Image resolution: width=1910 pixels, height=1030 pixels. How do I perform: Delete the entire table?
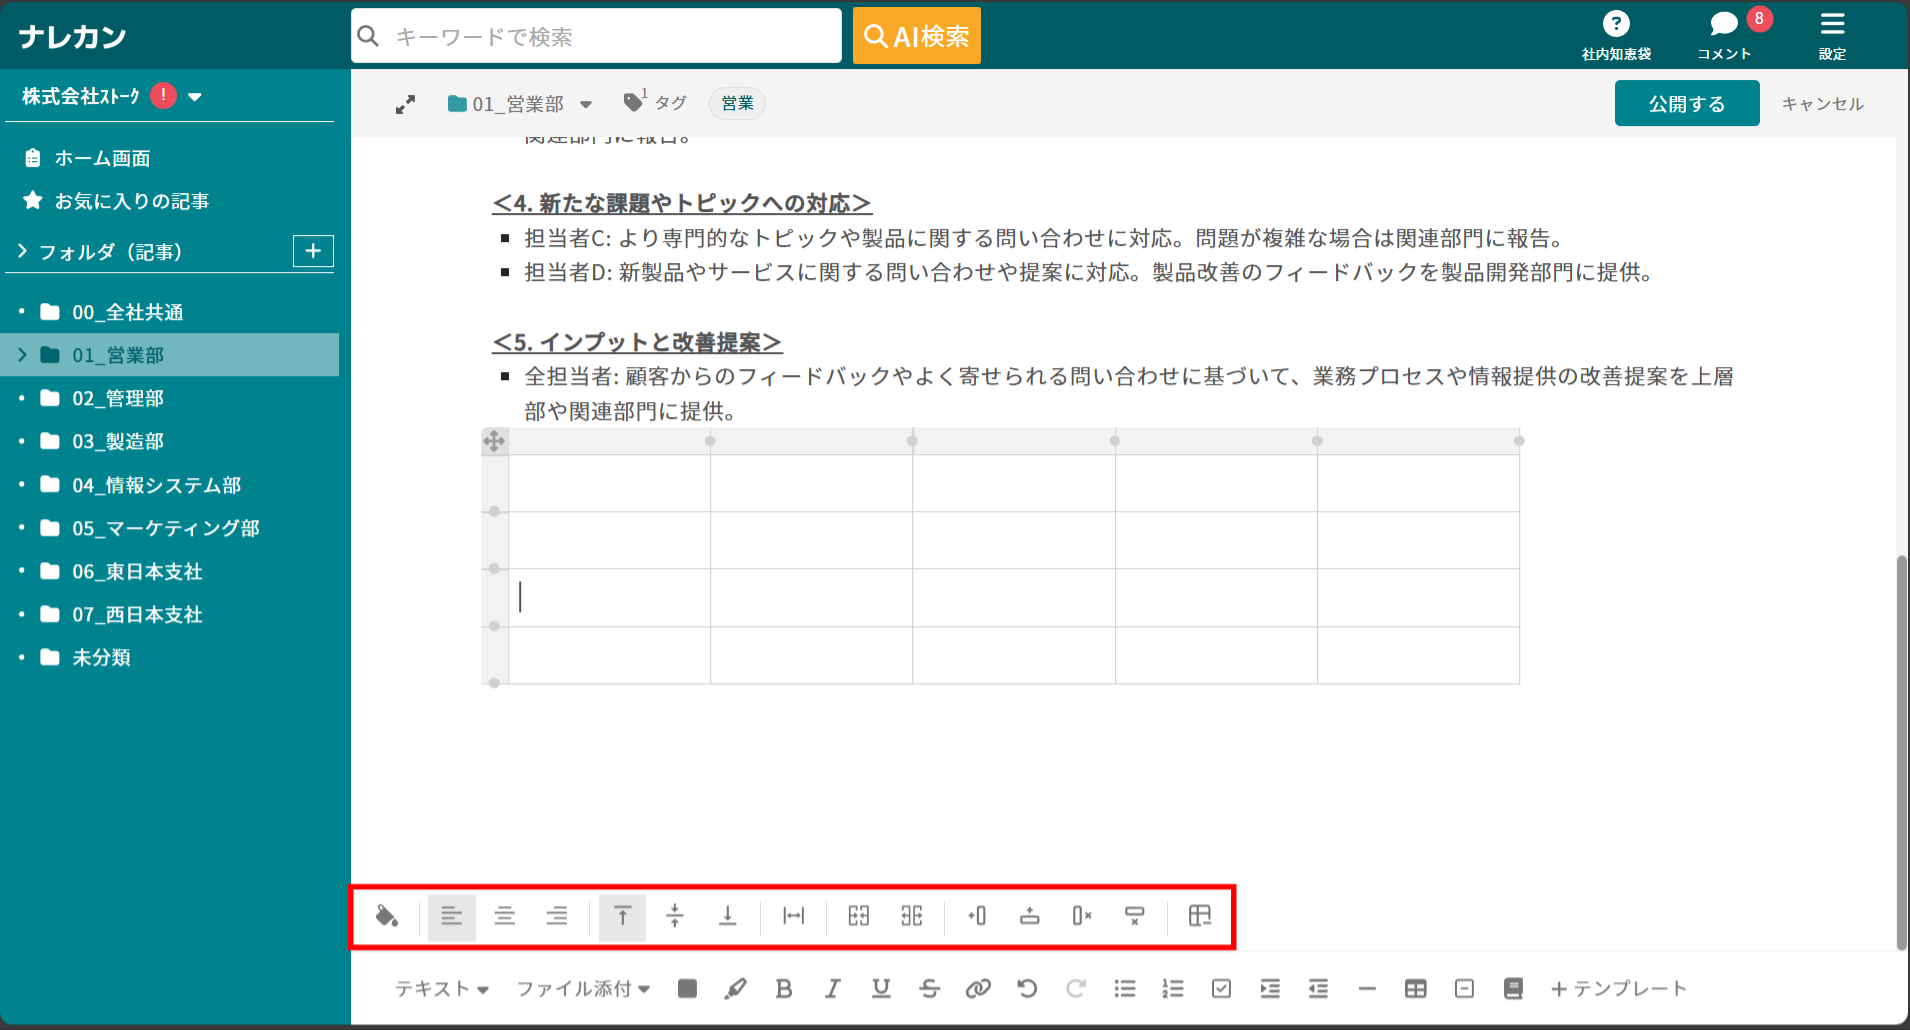[1199, 916]
